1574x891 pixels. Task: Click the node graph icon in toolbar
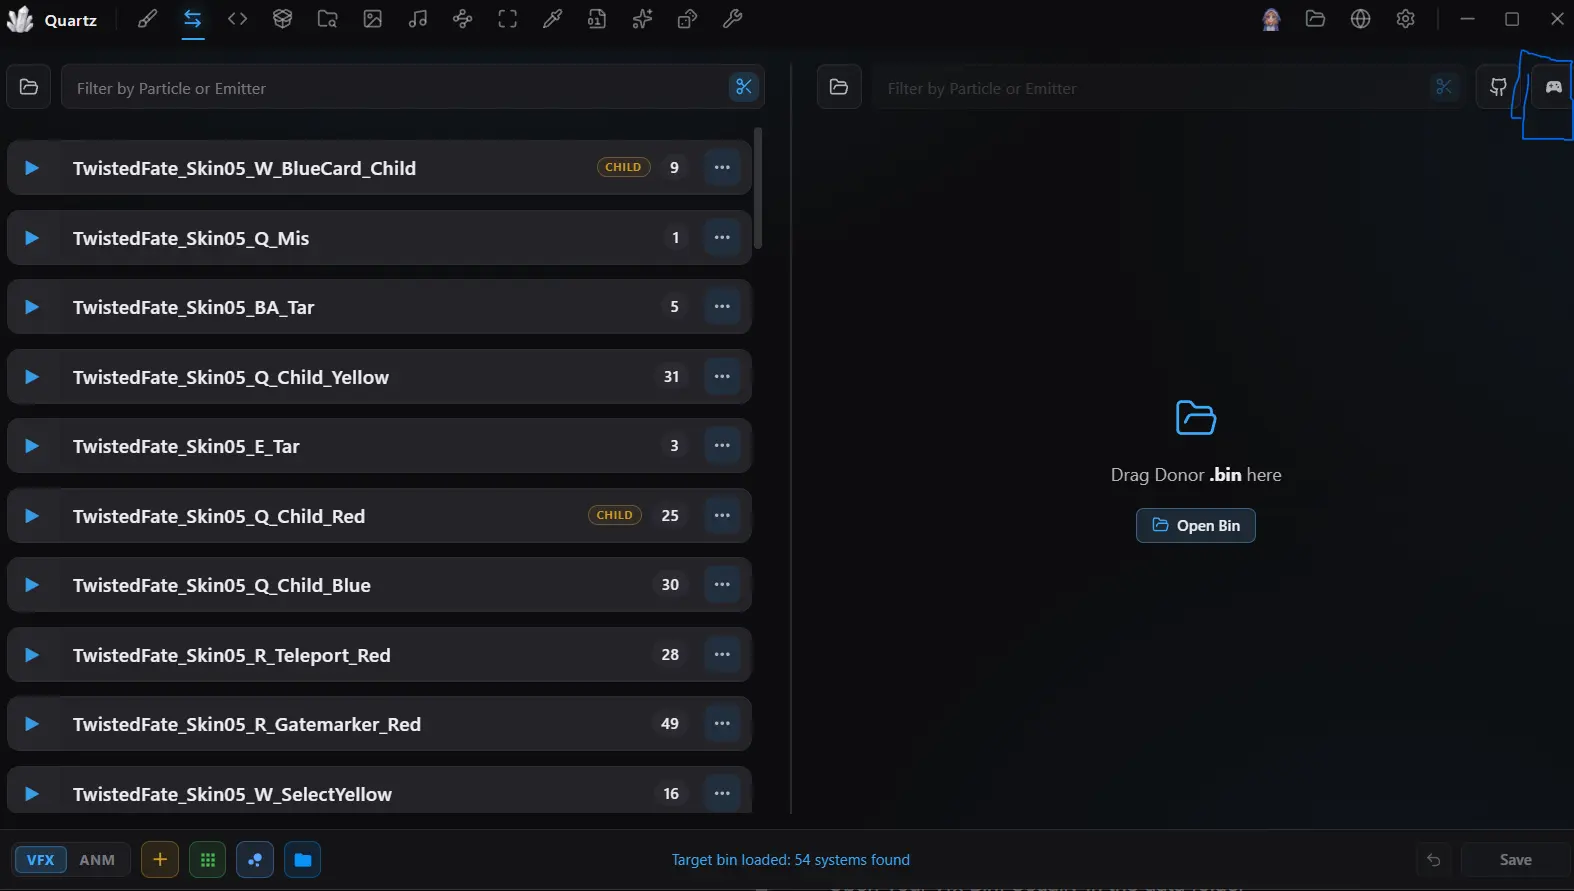[x=462, y=19]
